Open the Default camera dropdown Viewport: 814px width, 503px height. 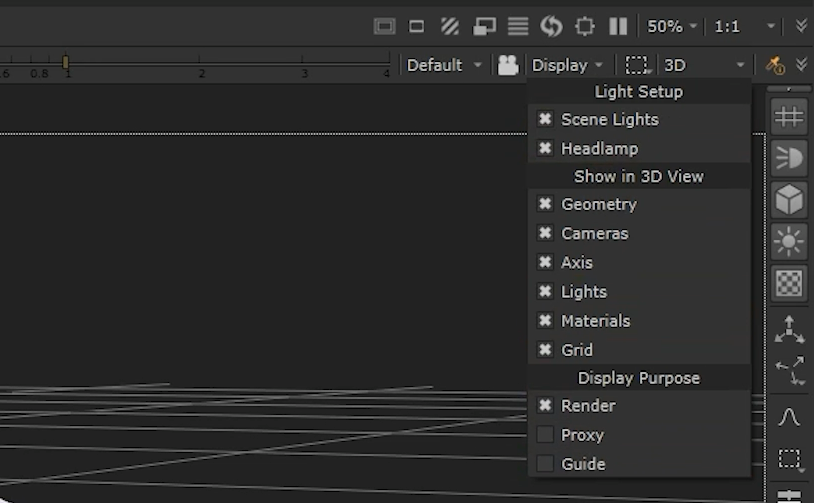point(444,65)
